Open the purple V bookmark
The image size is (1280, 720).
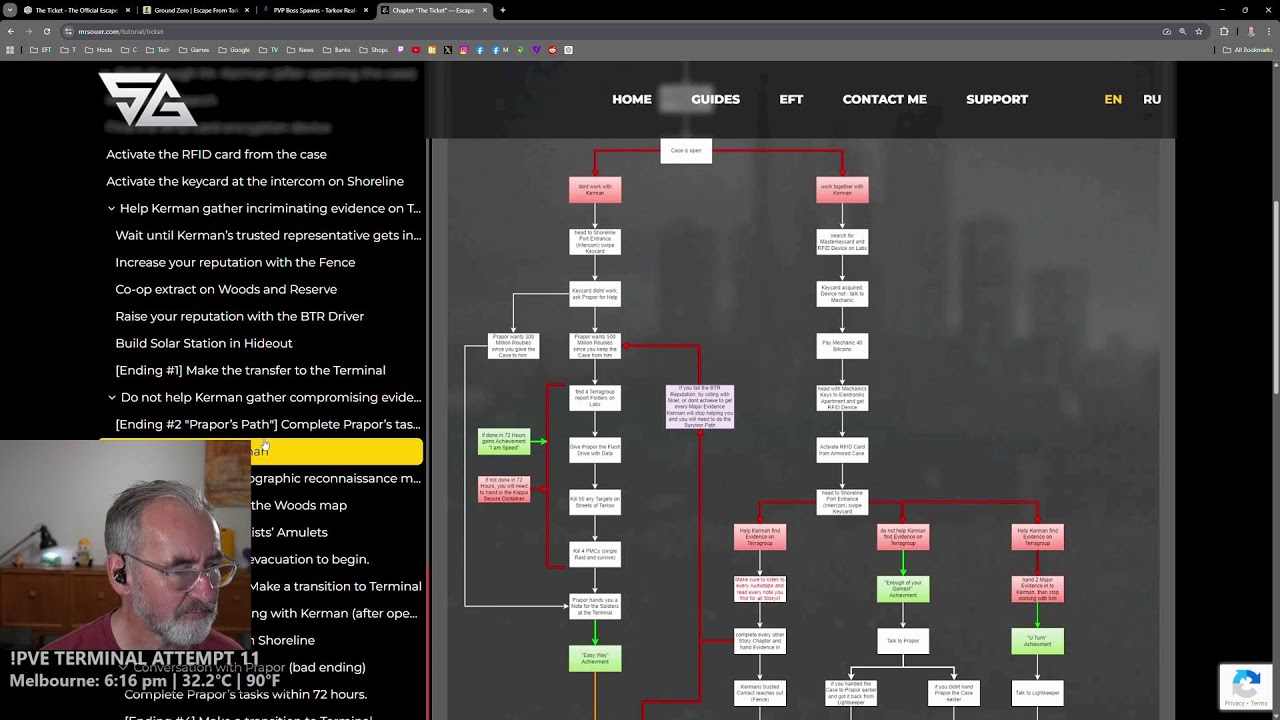tap(536, 50)
